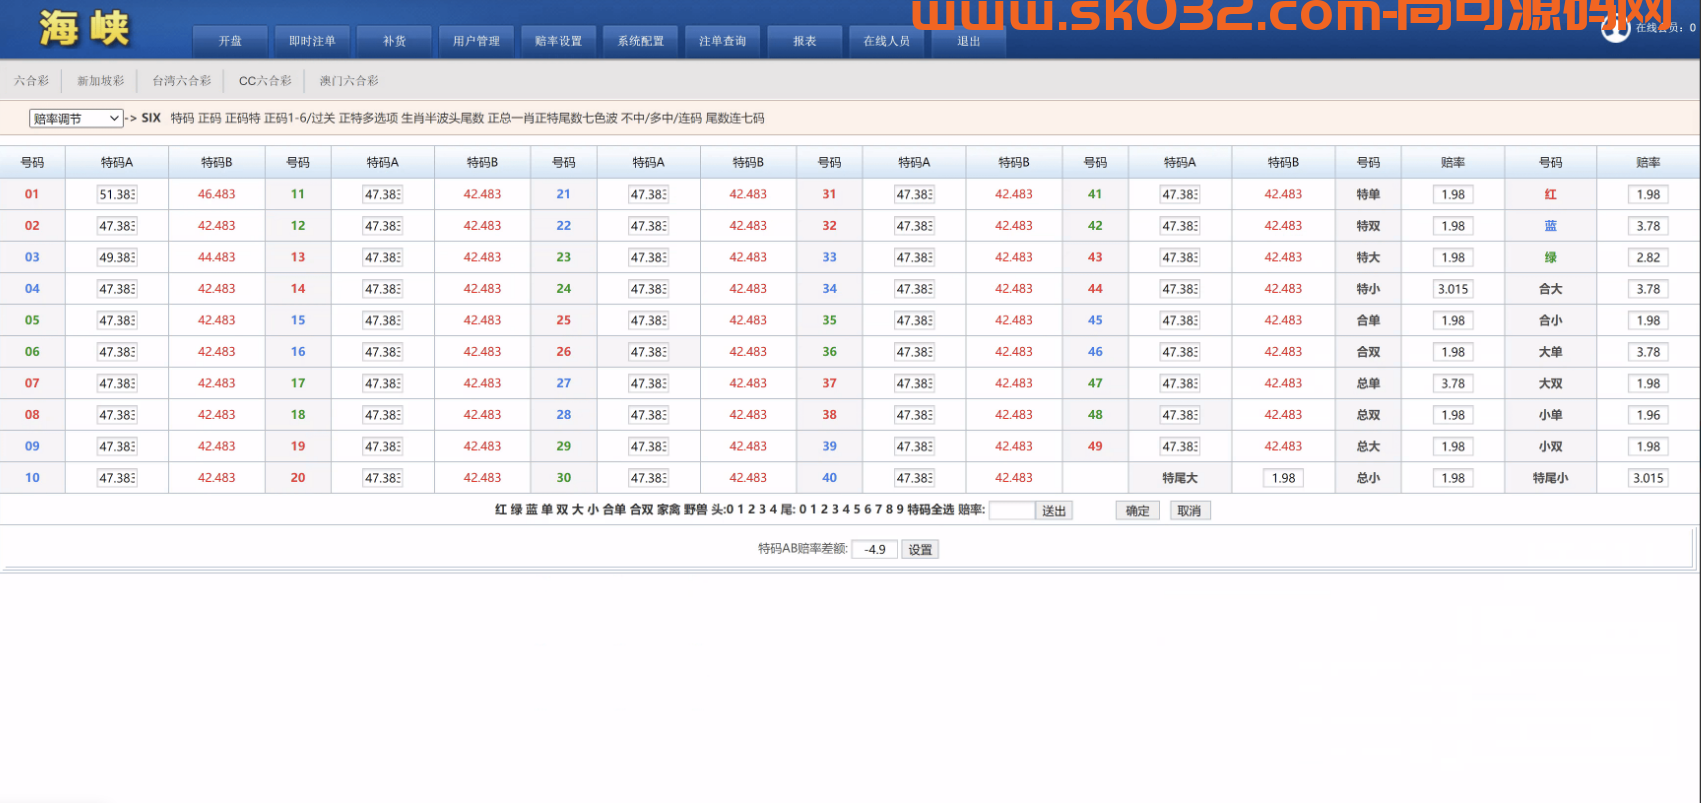
Task: Edit the 特尾小 odds field
Action: tap(1648, 478)
